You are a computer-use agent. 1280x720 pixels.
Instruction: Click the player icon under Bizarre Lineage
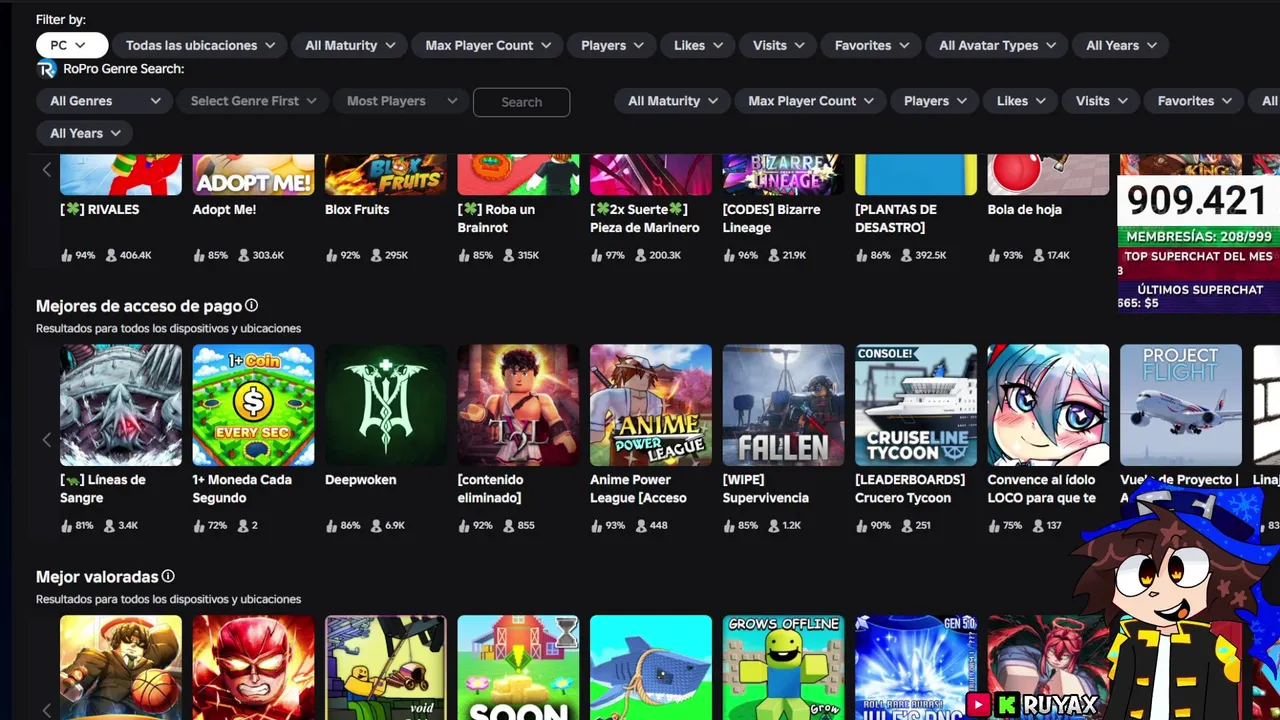[x=773, y=255]
